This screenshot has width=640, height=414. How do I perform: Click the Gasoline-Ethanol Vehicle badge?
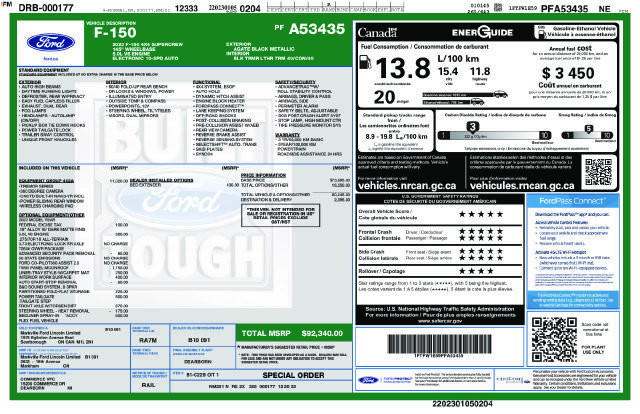click(x=576, y=32)
